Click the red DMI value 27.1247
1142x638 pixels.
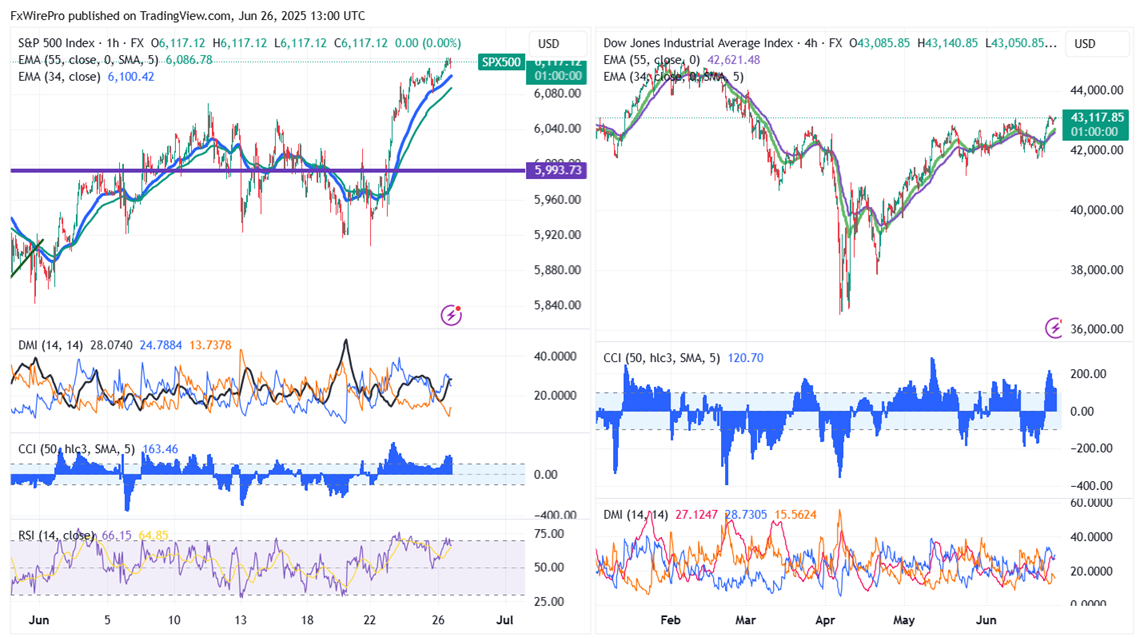[x=696, y=514]
